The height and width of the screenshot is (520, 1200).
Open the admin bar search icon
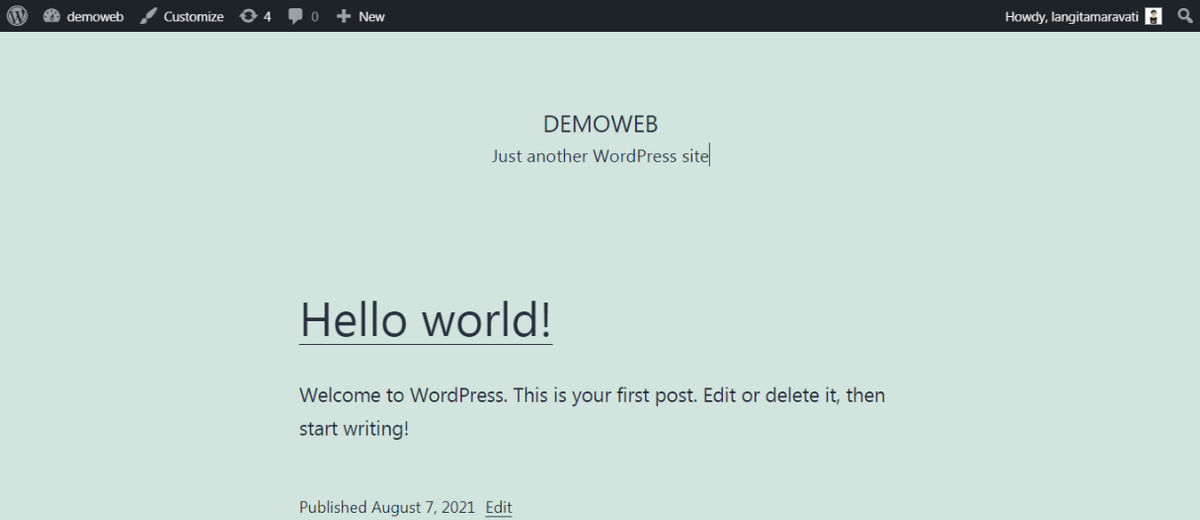(1184, 16)
